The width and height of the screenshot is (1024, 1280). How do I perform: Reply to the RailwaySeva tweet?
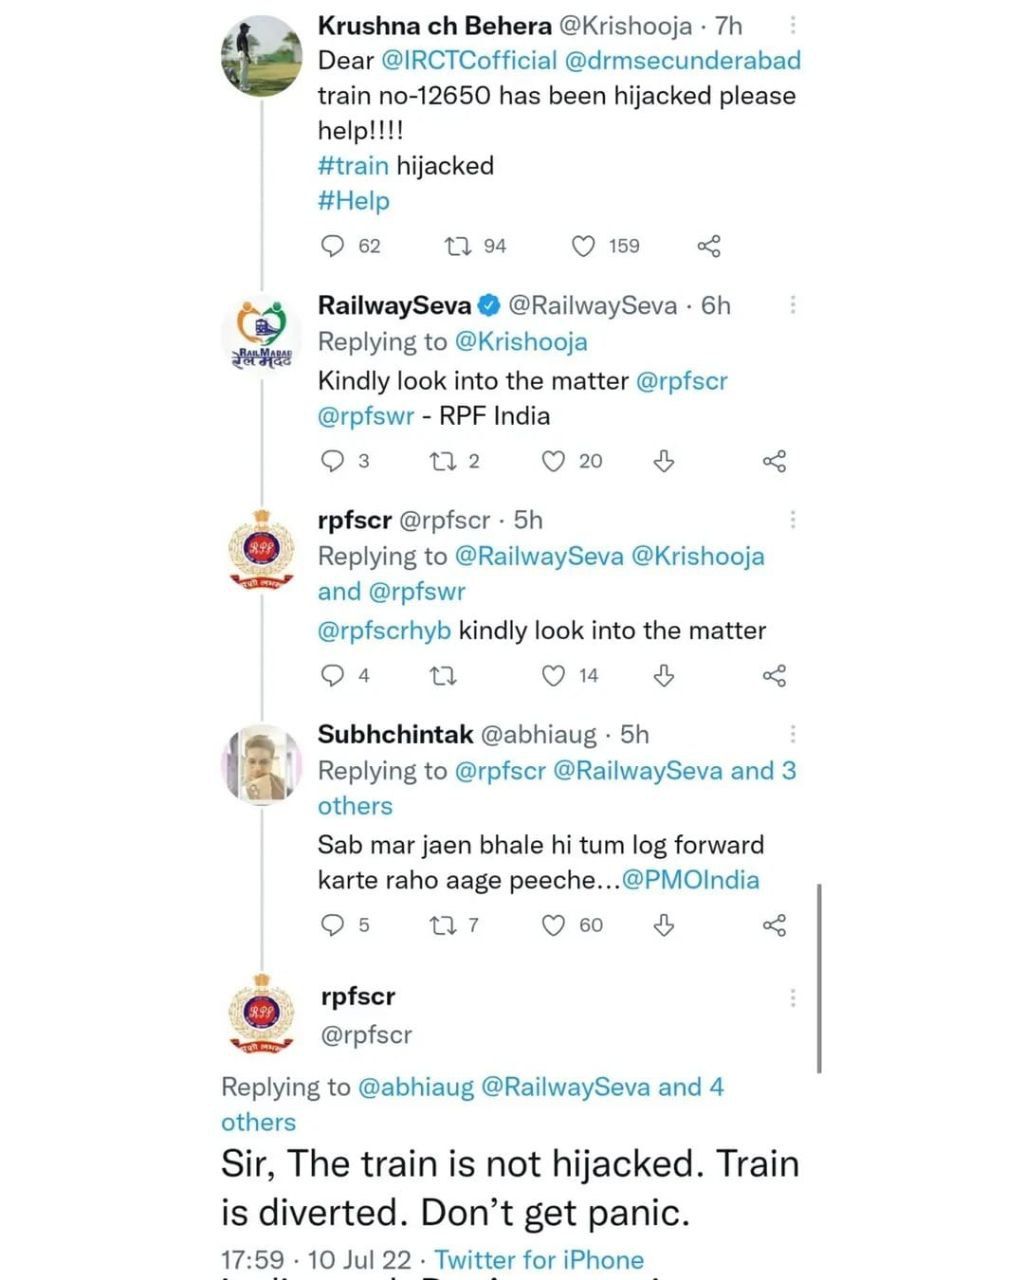(x=333, y=461)
